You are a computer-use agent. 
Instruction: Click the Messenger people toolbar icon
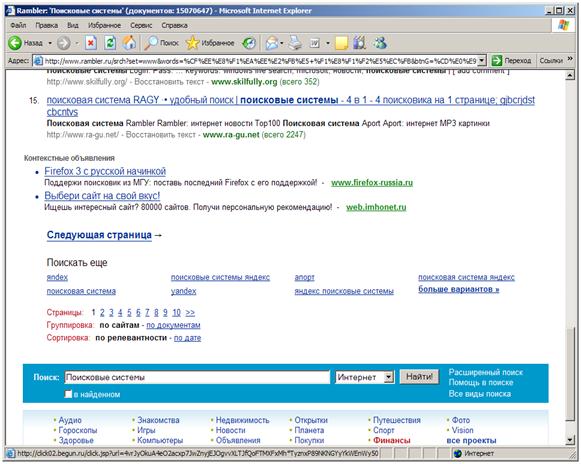click(x=380, y=43)
